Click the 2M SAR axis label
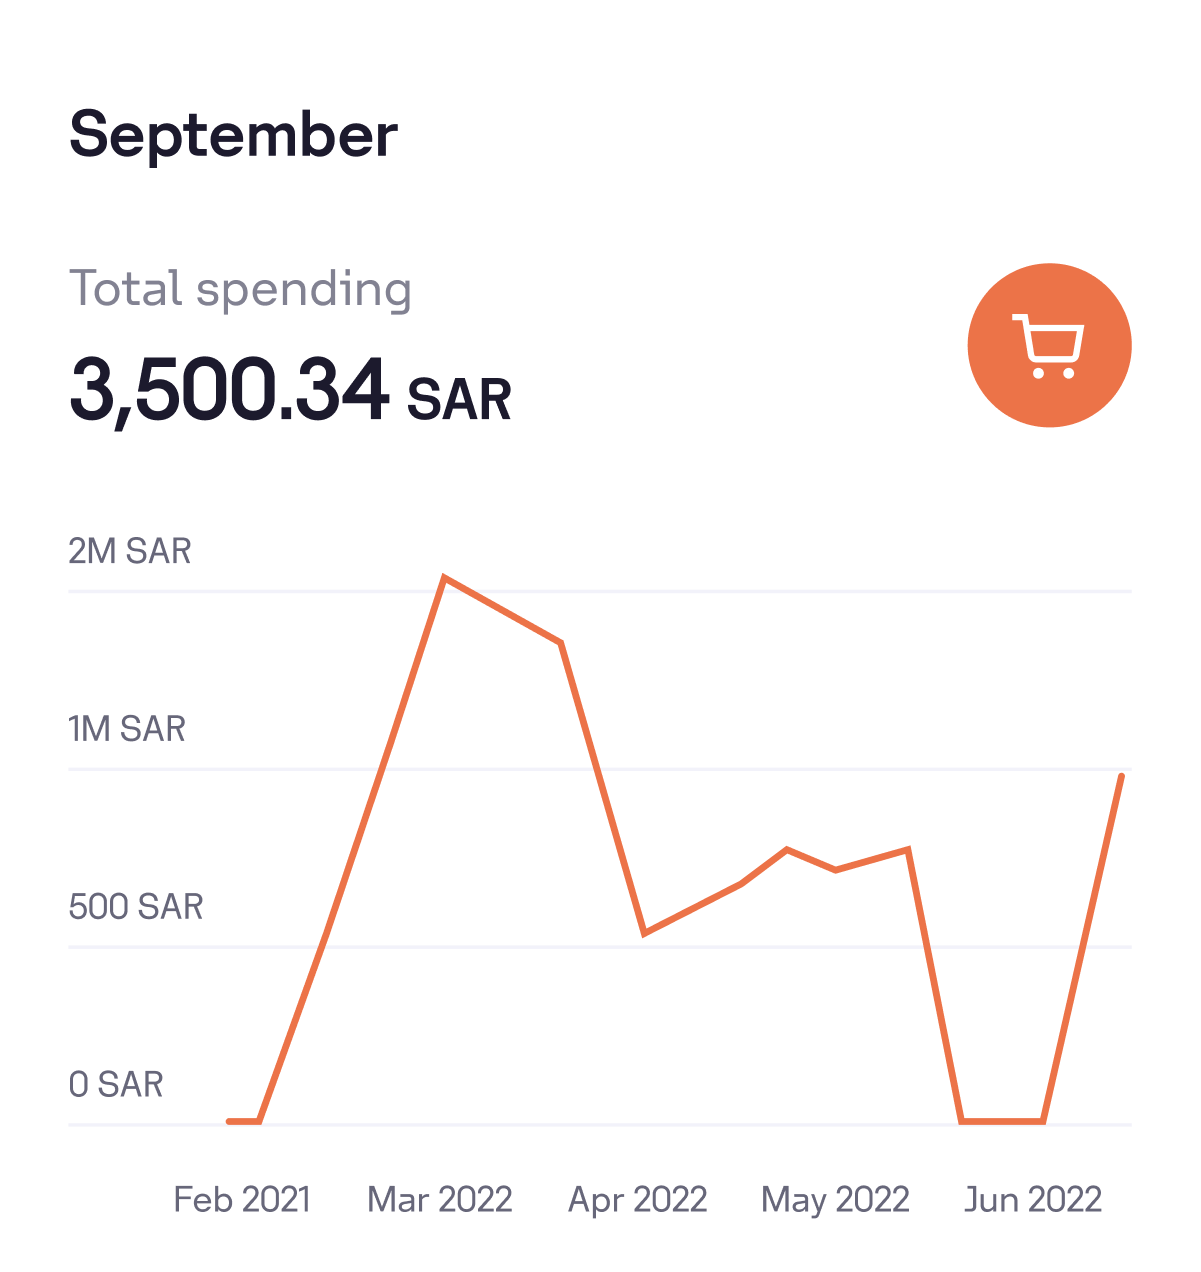Screen dimensions: 1201x1272 [130, 551]
